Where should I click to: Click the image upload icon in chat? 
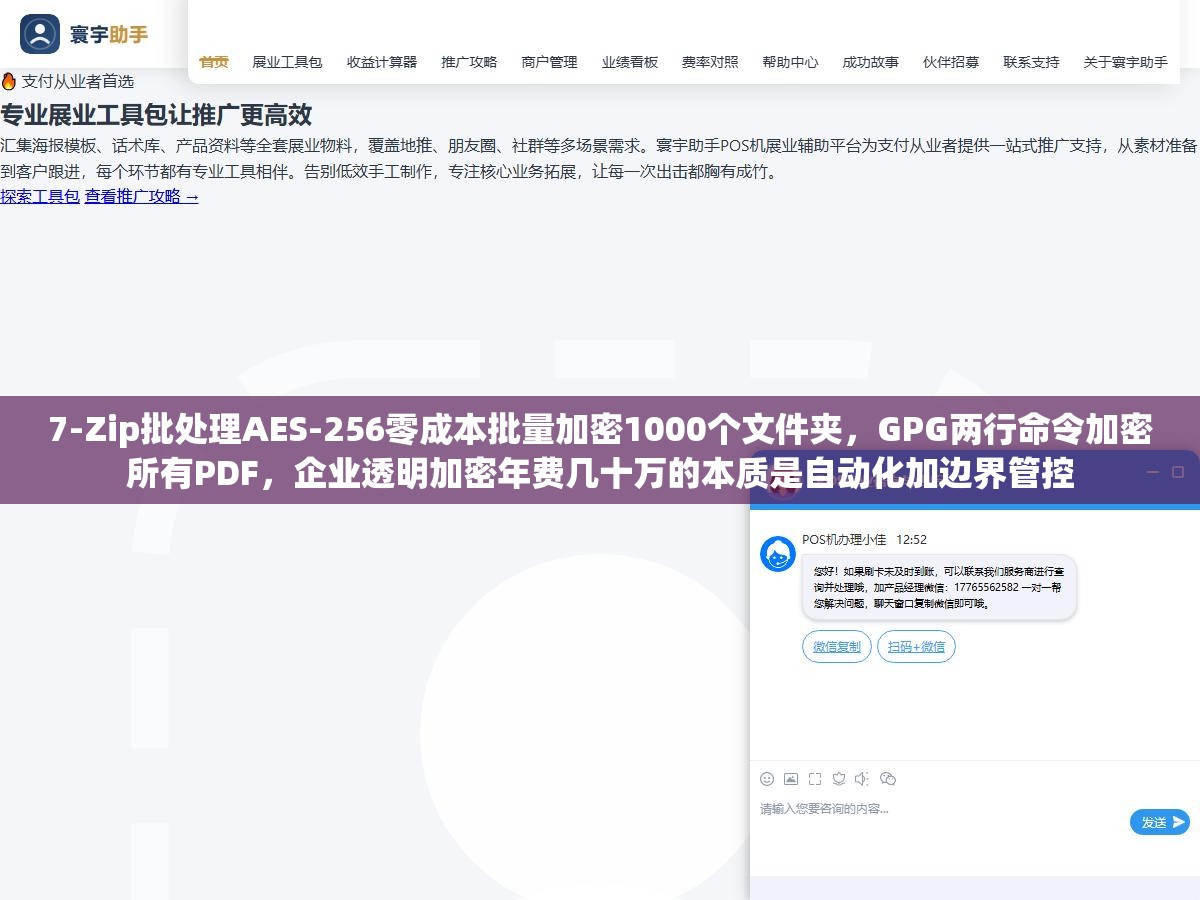pyautogui.click(x=791, y=779)
